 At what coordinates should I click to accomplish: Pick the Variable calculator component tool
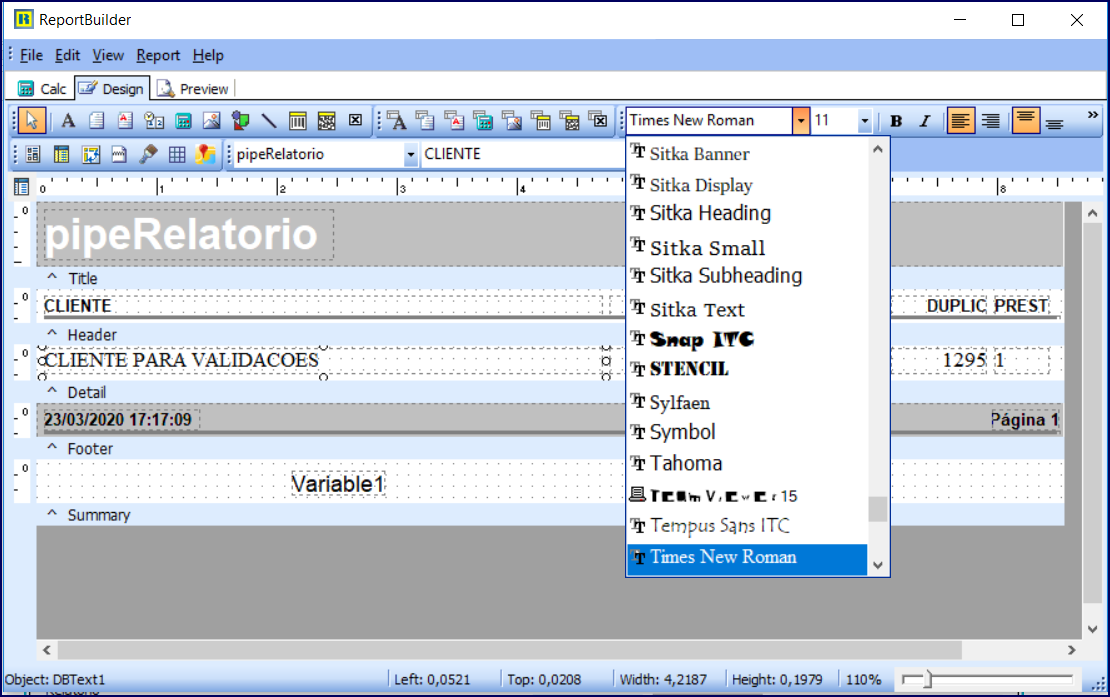point(183,120)
